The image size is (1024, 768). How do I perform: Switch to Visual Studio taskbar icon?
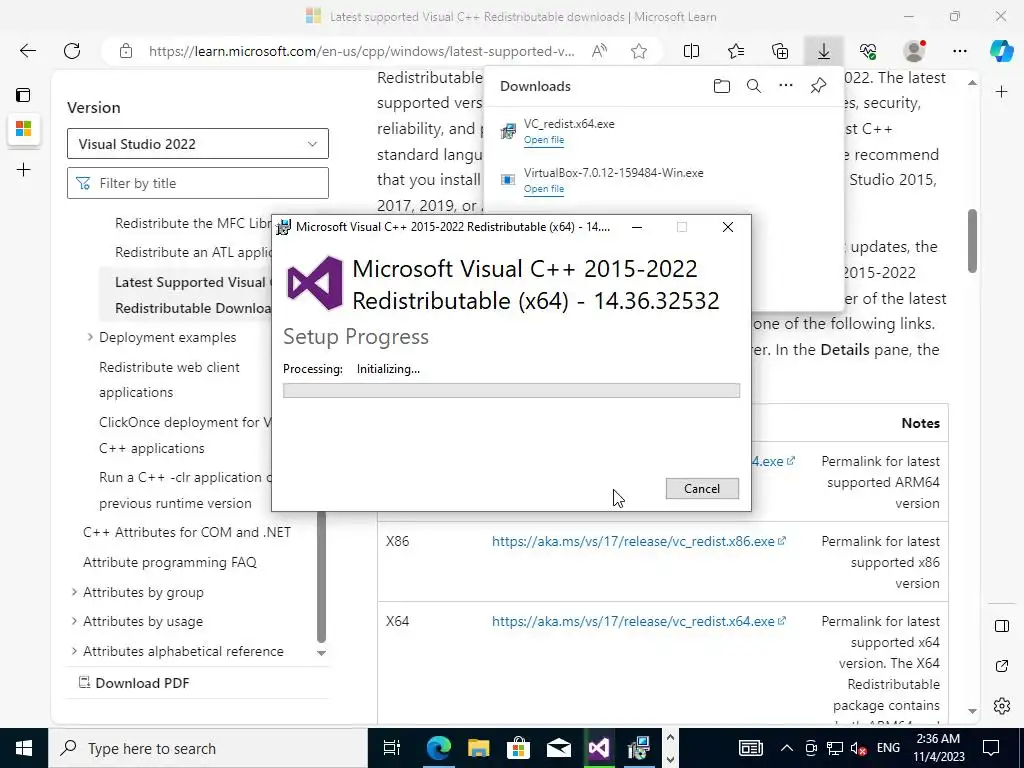[x=598, y=748]
